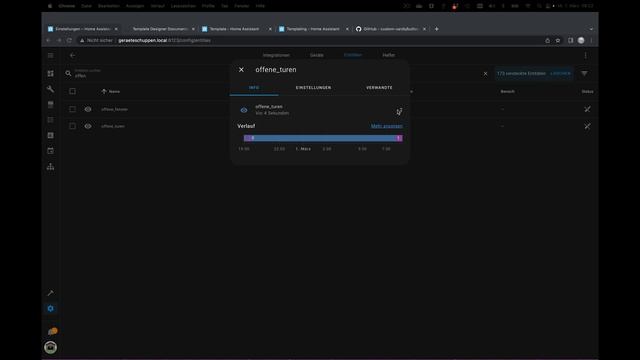640x360 pixels.
Task: Open Chrome three-dot menu
Action: coord(591,40)
